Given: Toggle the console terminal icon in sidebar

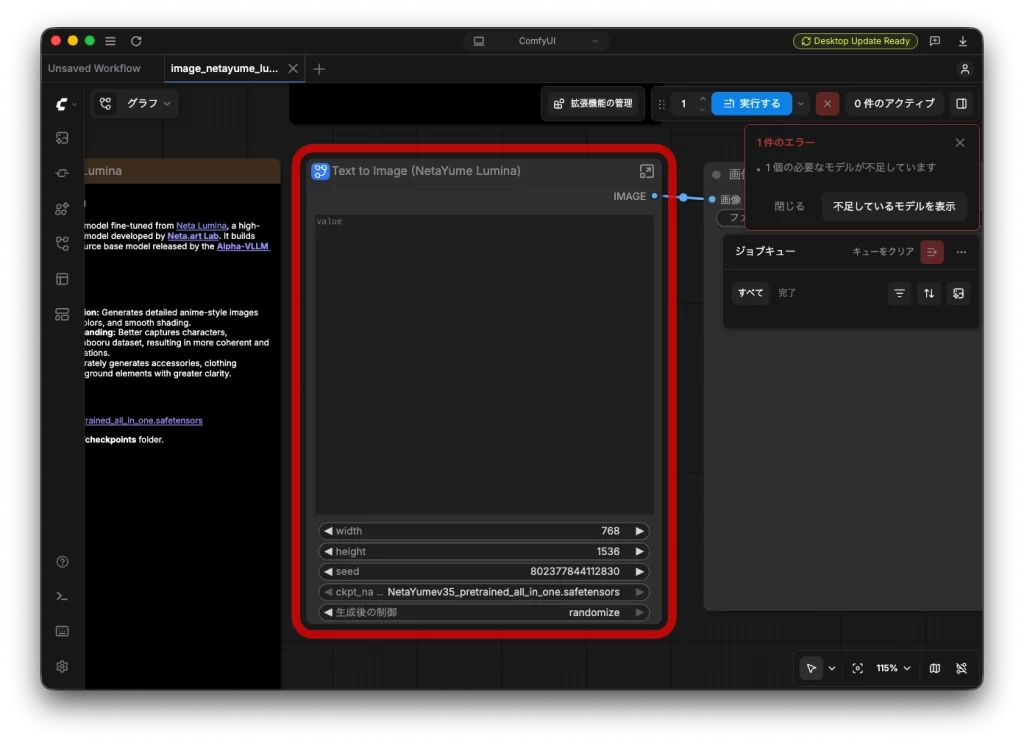Looking at the screenshot, I should tap(62, 596).
